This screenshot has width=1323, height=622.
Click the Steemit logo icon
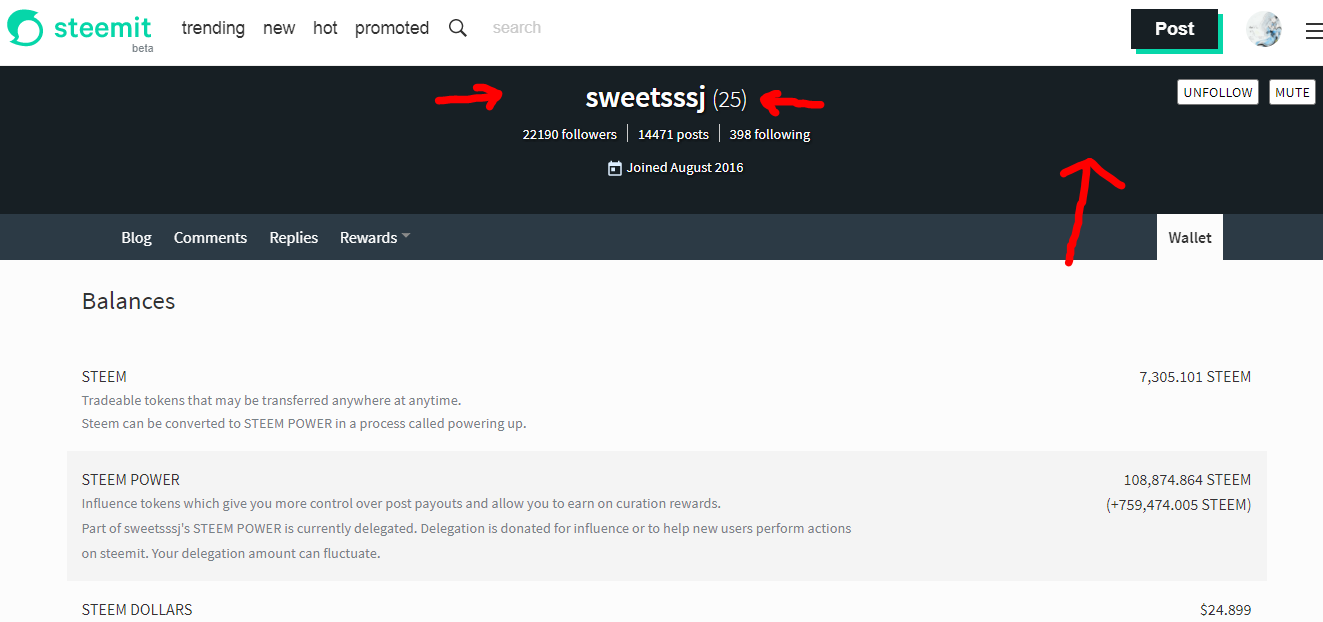click(x=26, y=28)
